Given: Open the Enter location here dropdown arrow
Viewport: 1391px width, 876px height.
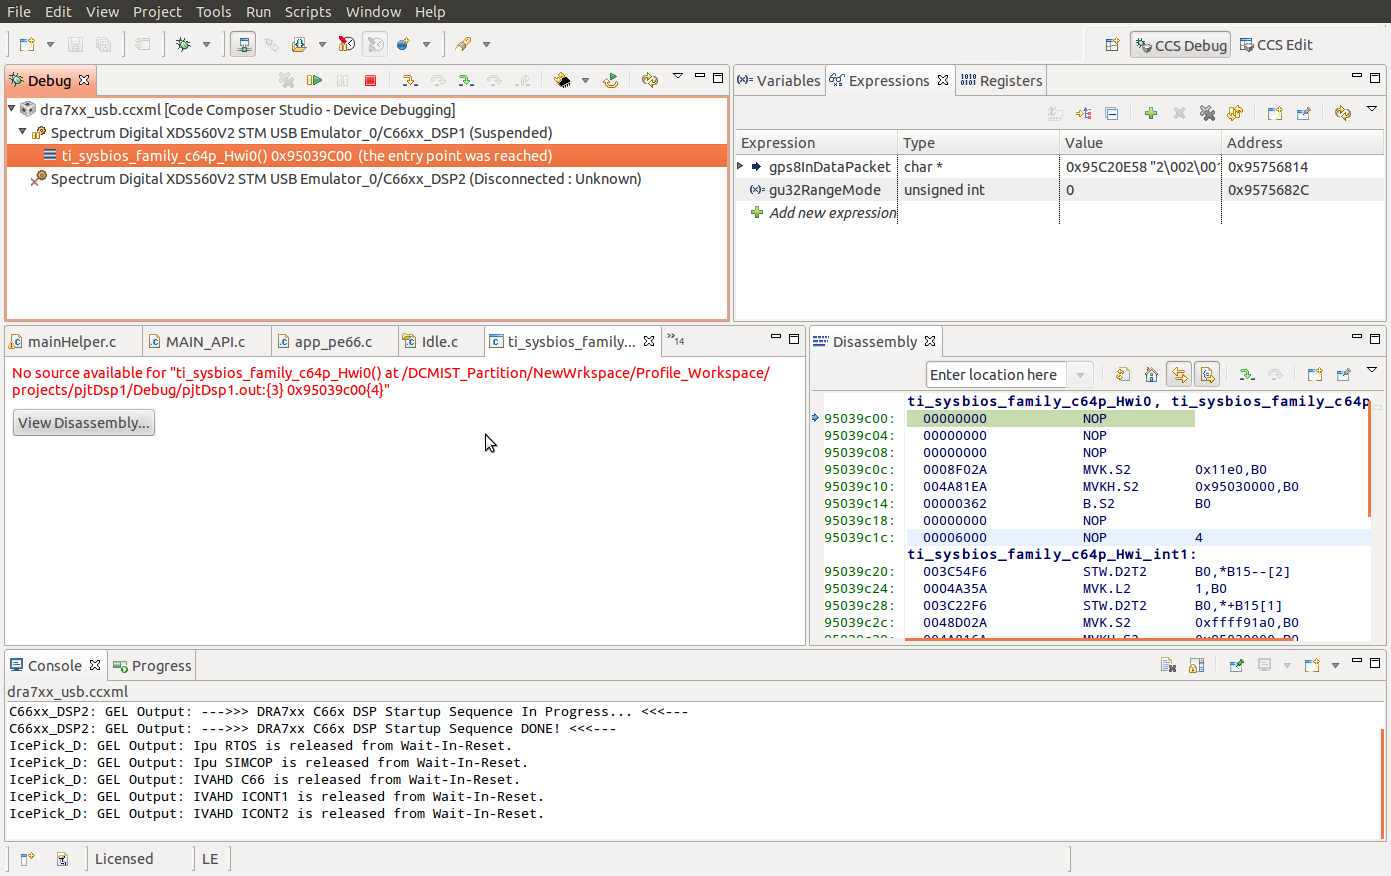Looking at the screenshot, I should point(1080,375).
